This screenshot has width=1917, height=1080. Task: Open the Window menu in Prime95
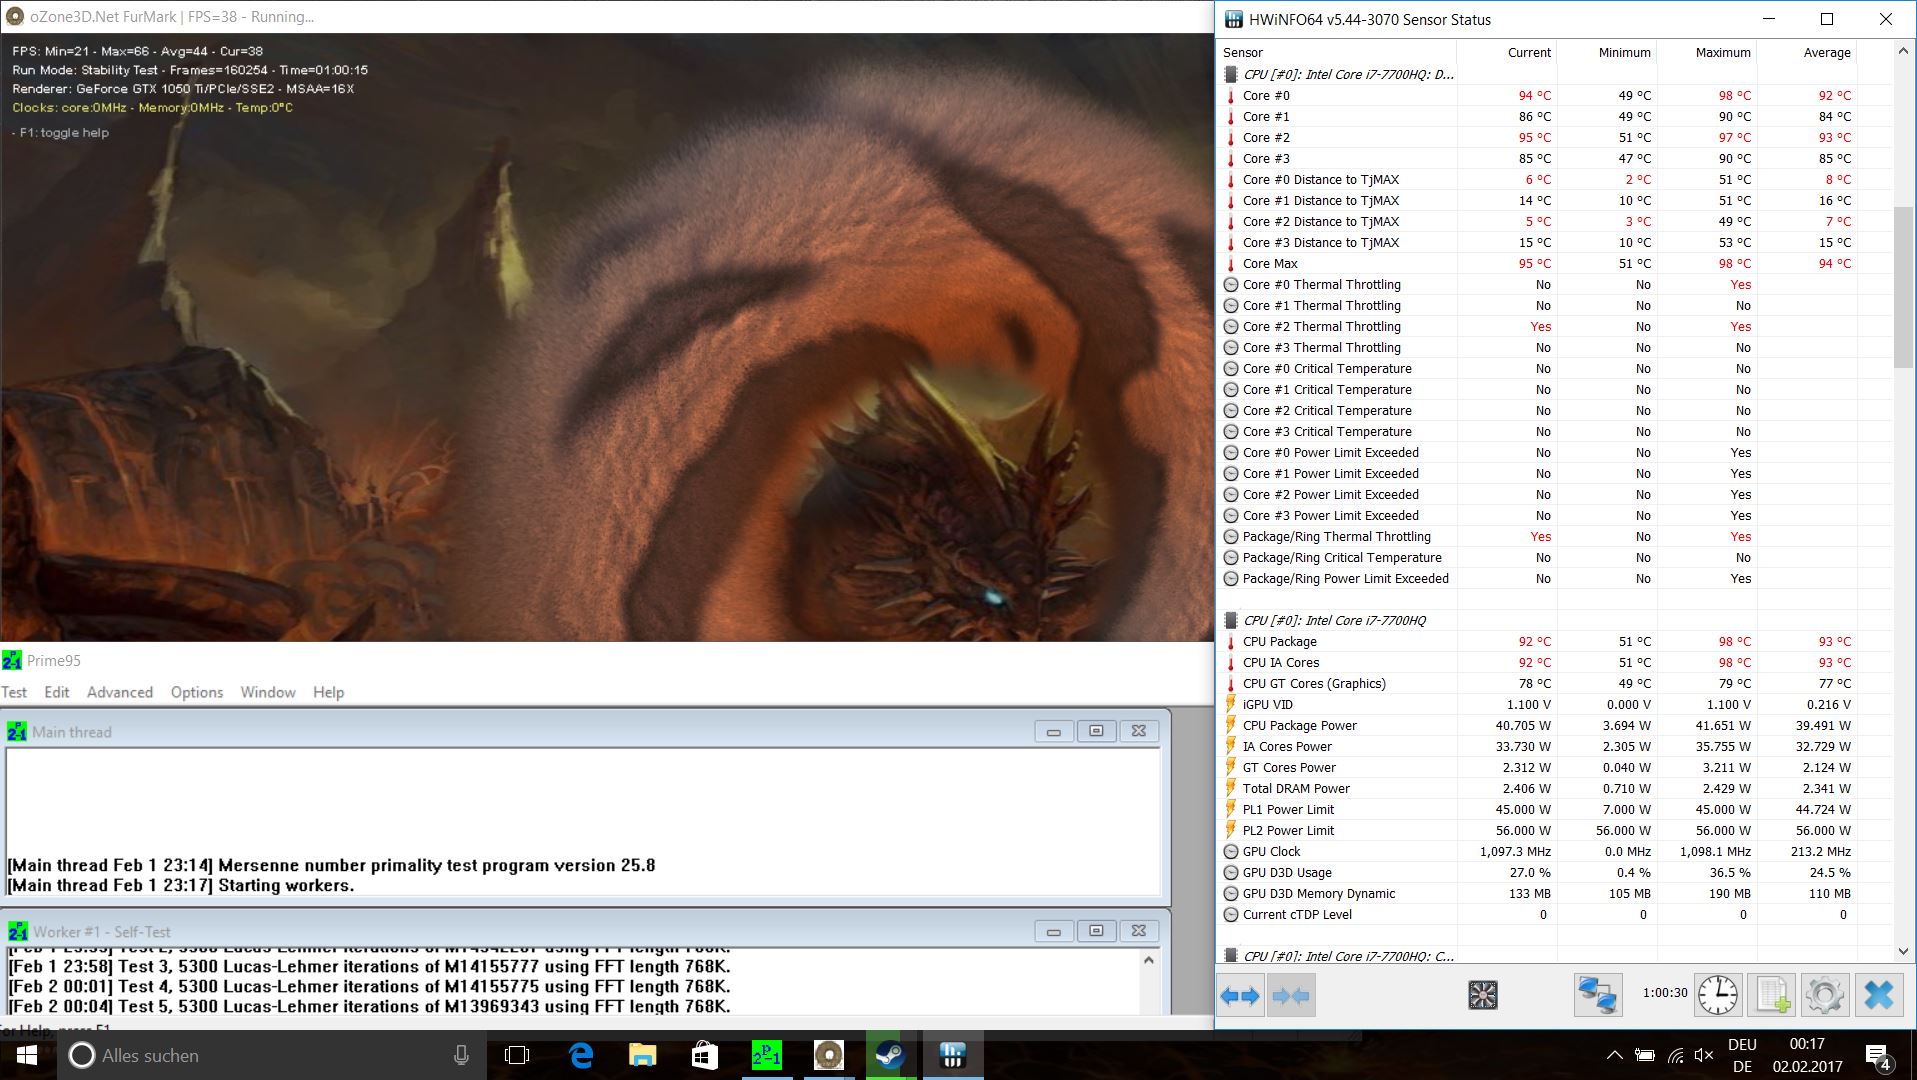[x=268, y=692]
